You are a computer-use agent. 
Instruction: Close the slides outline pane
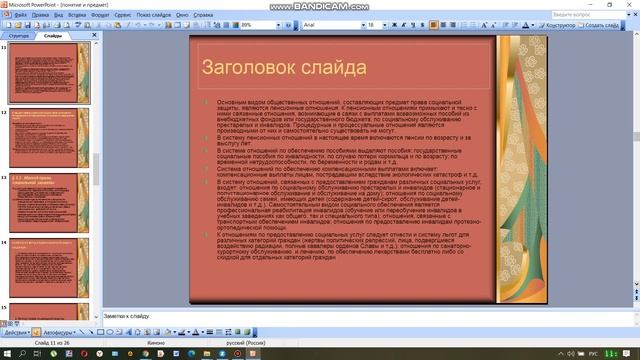(x=94, y=36)
